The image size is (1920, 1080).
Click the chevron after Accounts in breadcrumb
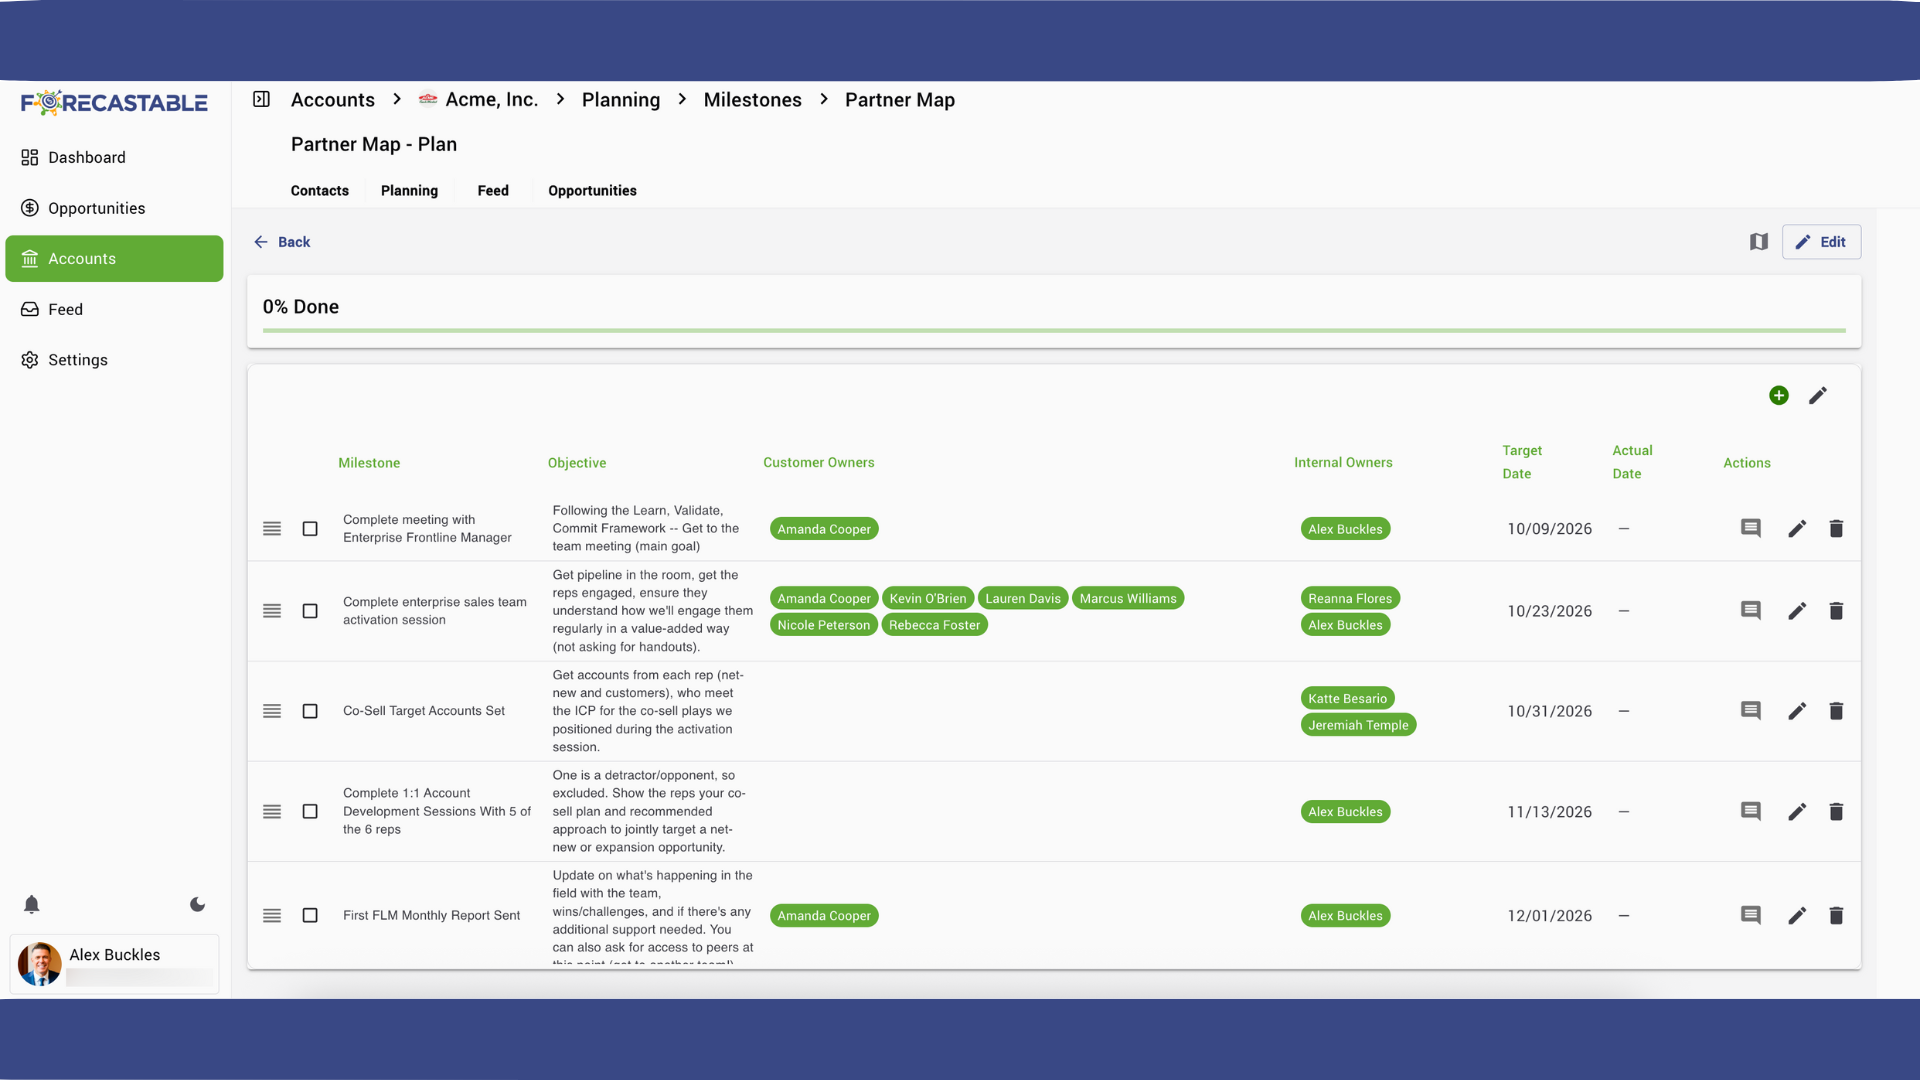tap(397, 99)
